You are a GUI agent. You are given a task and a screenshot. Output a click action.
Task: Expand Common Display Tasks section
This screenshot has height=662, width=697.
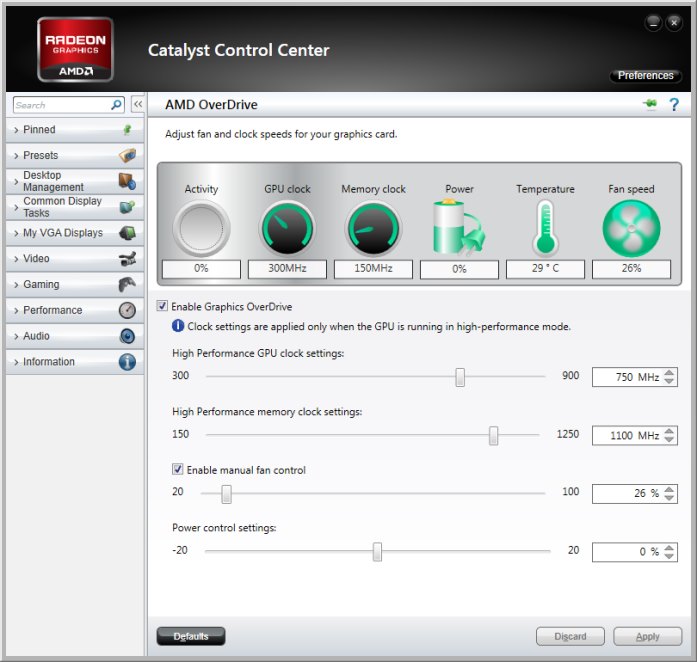[x=16, y=207]
